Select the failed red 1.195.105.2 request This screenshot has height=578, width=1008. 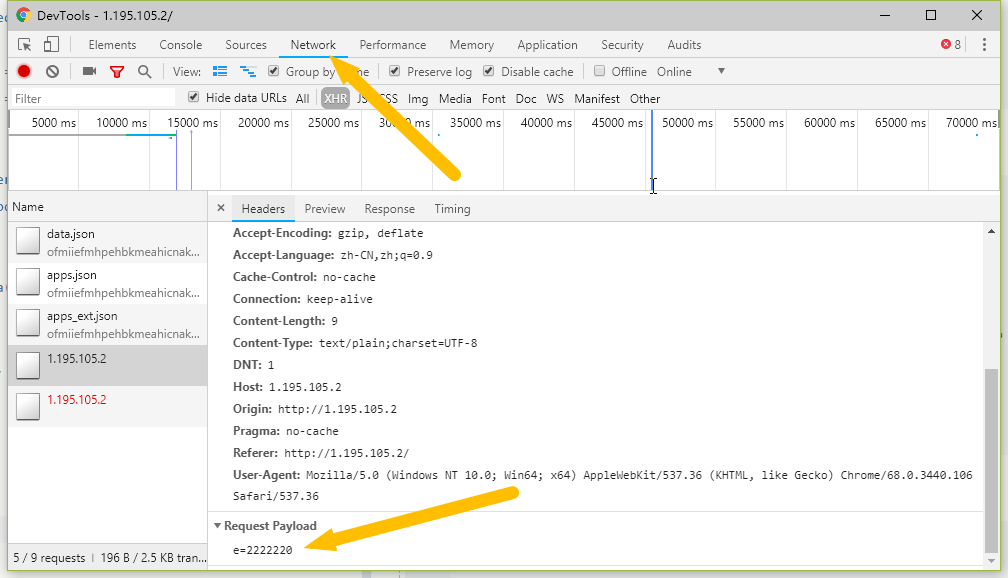click(x=108, y=406)
